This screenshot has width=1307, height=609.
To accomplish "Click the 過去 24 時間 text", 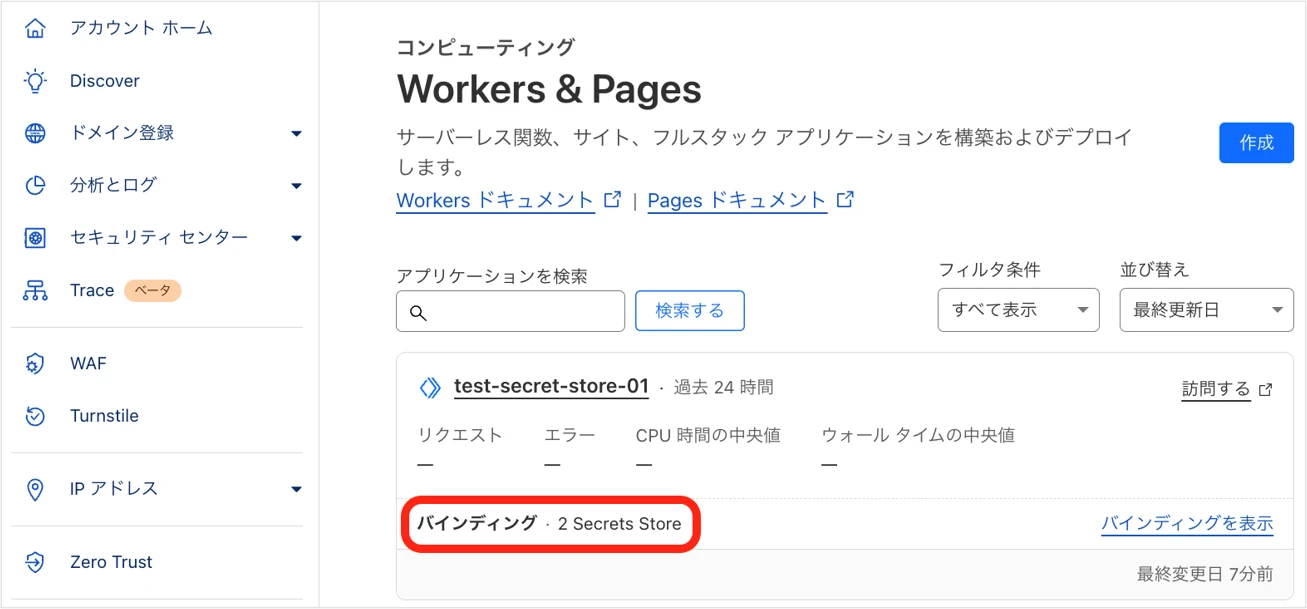I will [723, 387].
